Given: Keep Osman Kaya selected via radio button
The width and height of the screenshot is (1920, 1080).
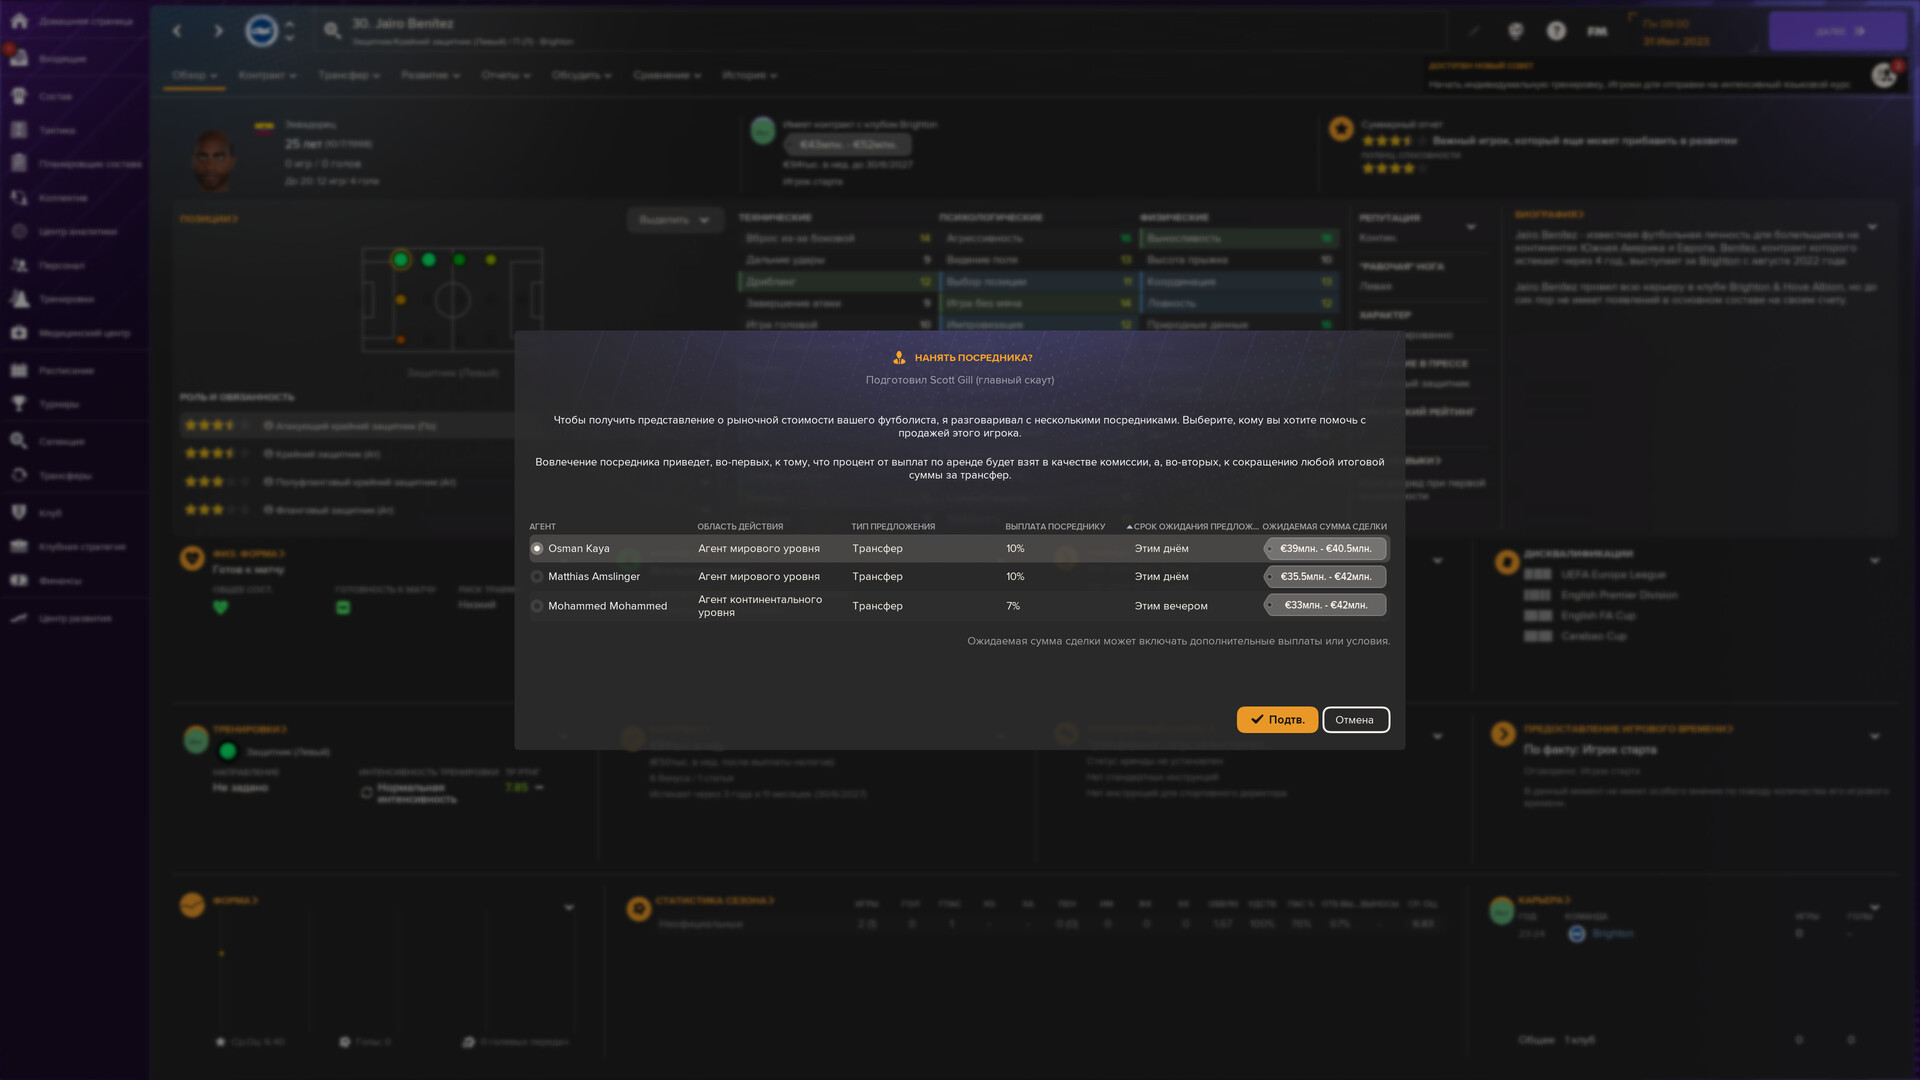Looking at the screenshot, I should pyautogui.click(x=537, y=548).
